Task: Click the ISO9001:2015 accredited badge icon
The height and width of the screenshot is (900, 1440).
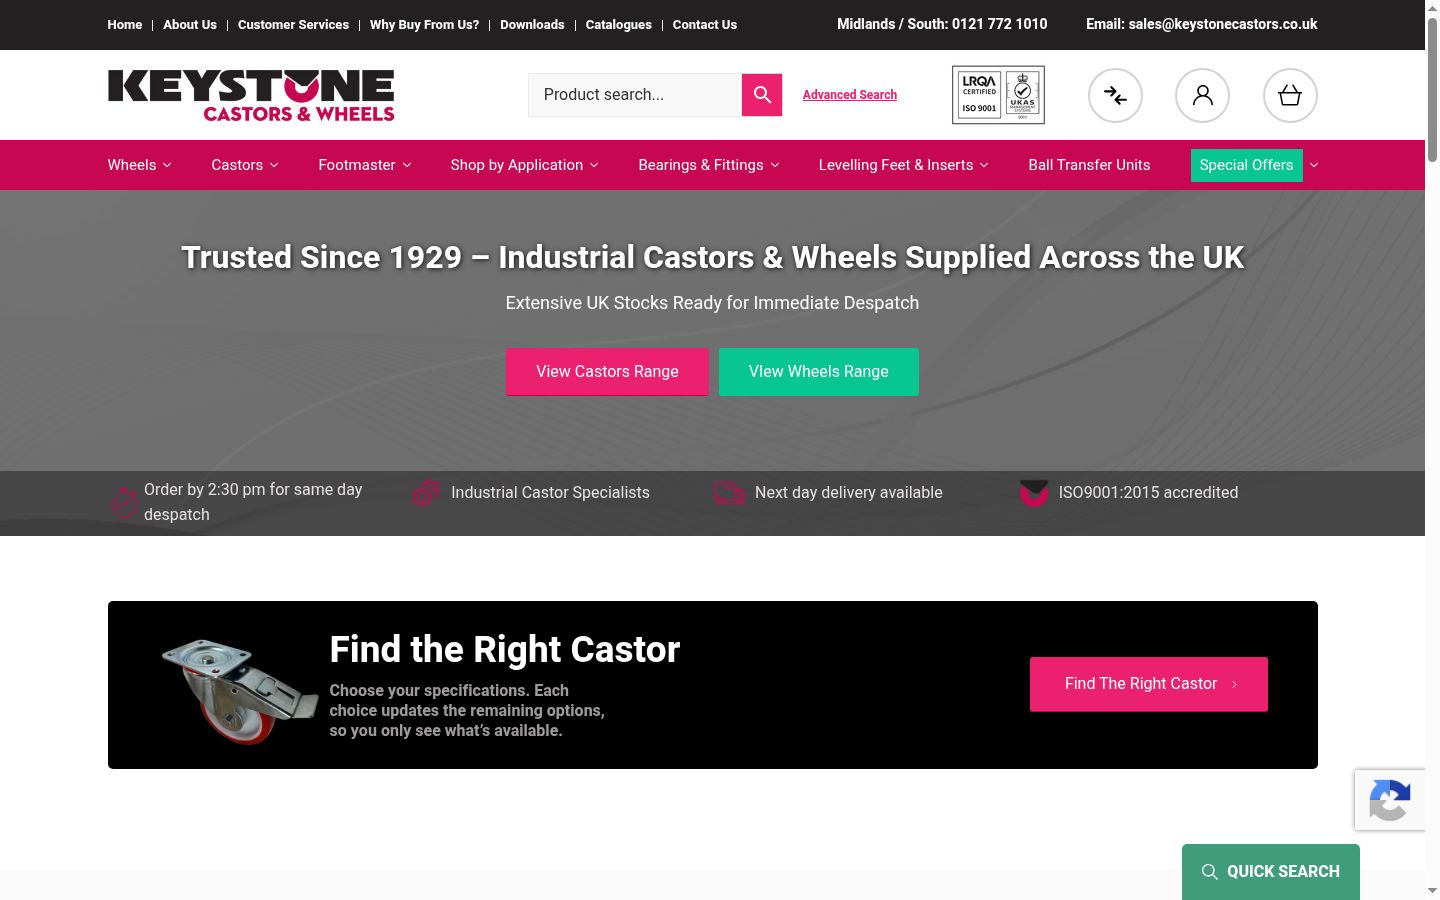Action: click(1034, 492)
